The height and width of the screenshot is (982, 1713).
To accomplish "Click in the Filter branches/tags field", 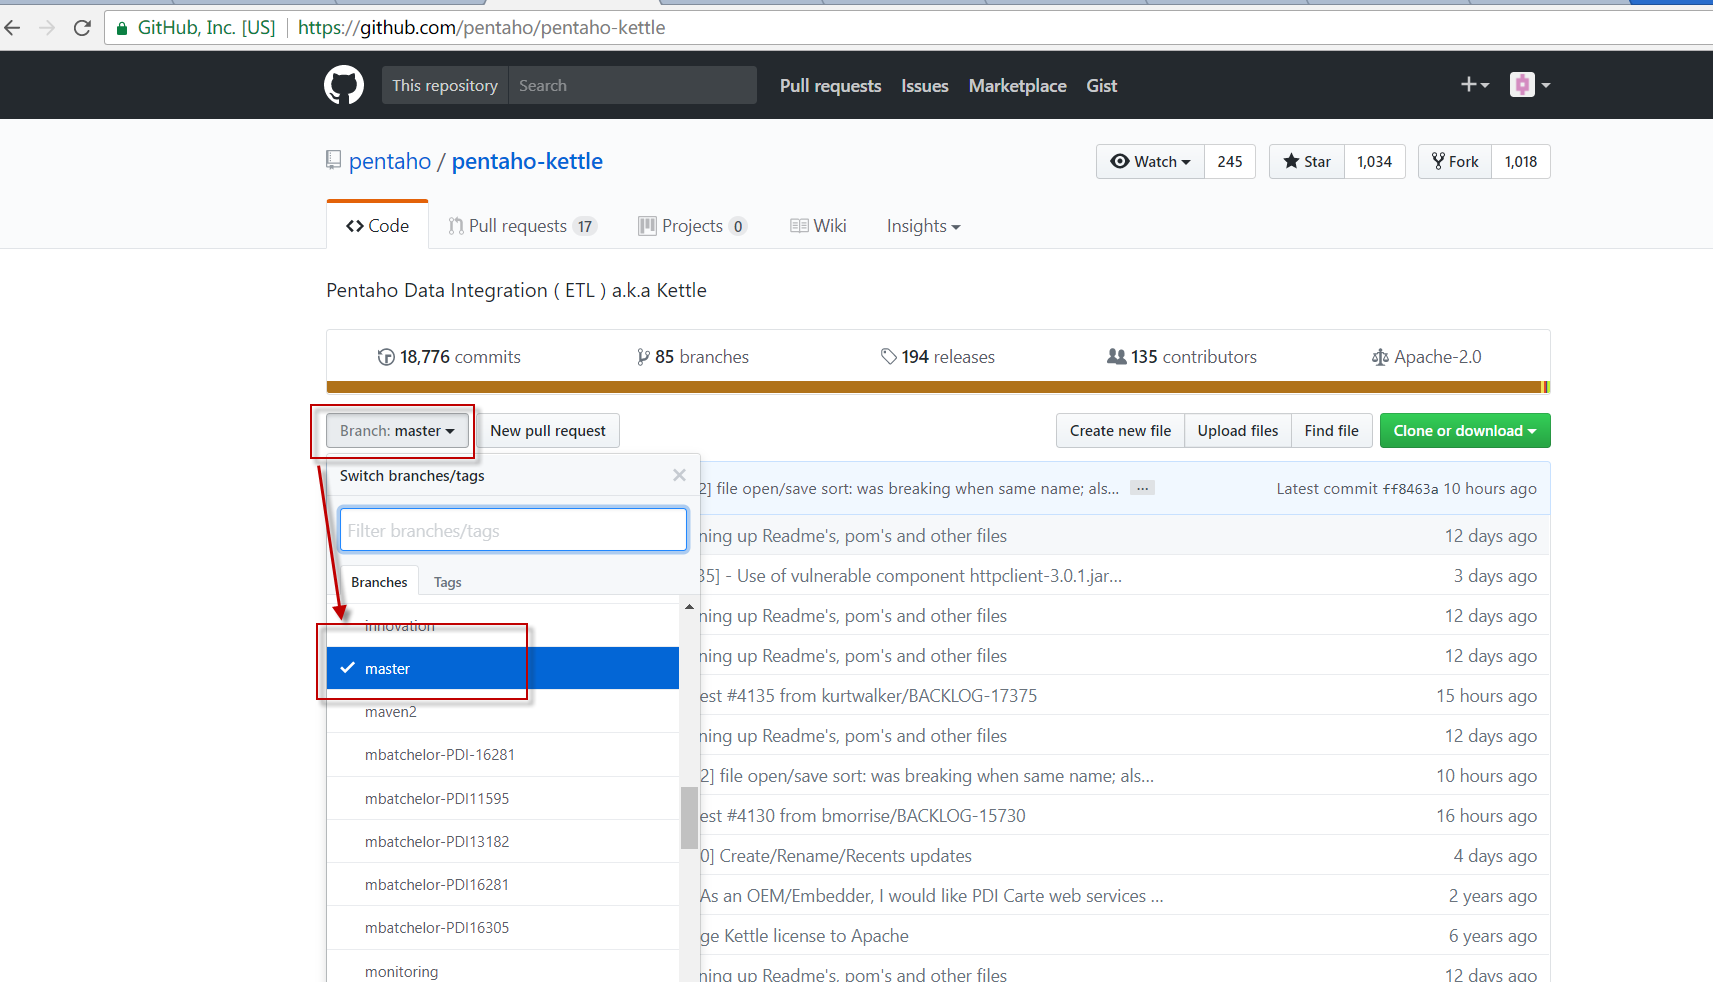I will (x=513, y=530).
